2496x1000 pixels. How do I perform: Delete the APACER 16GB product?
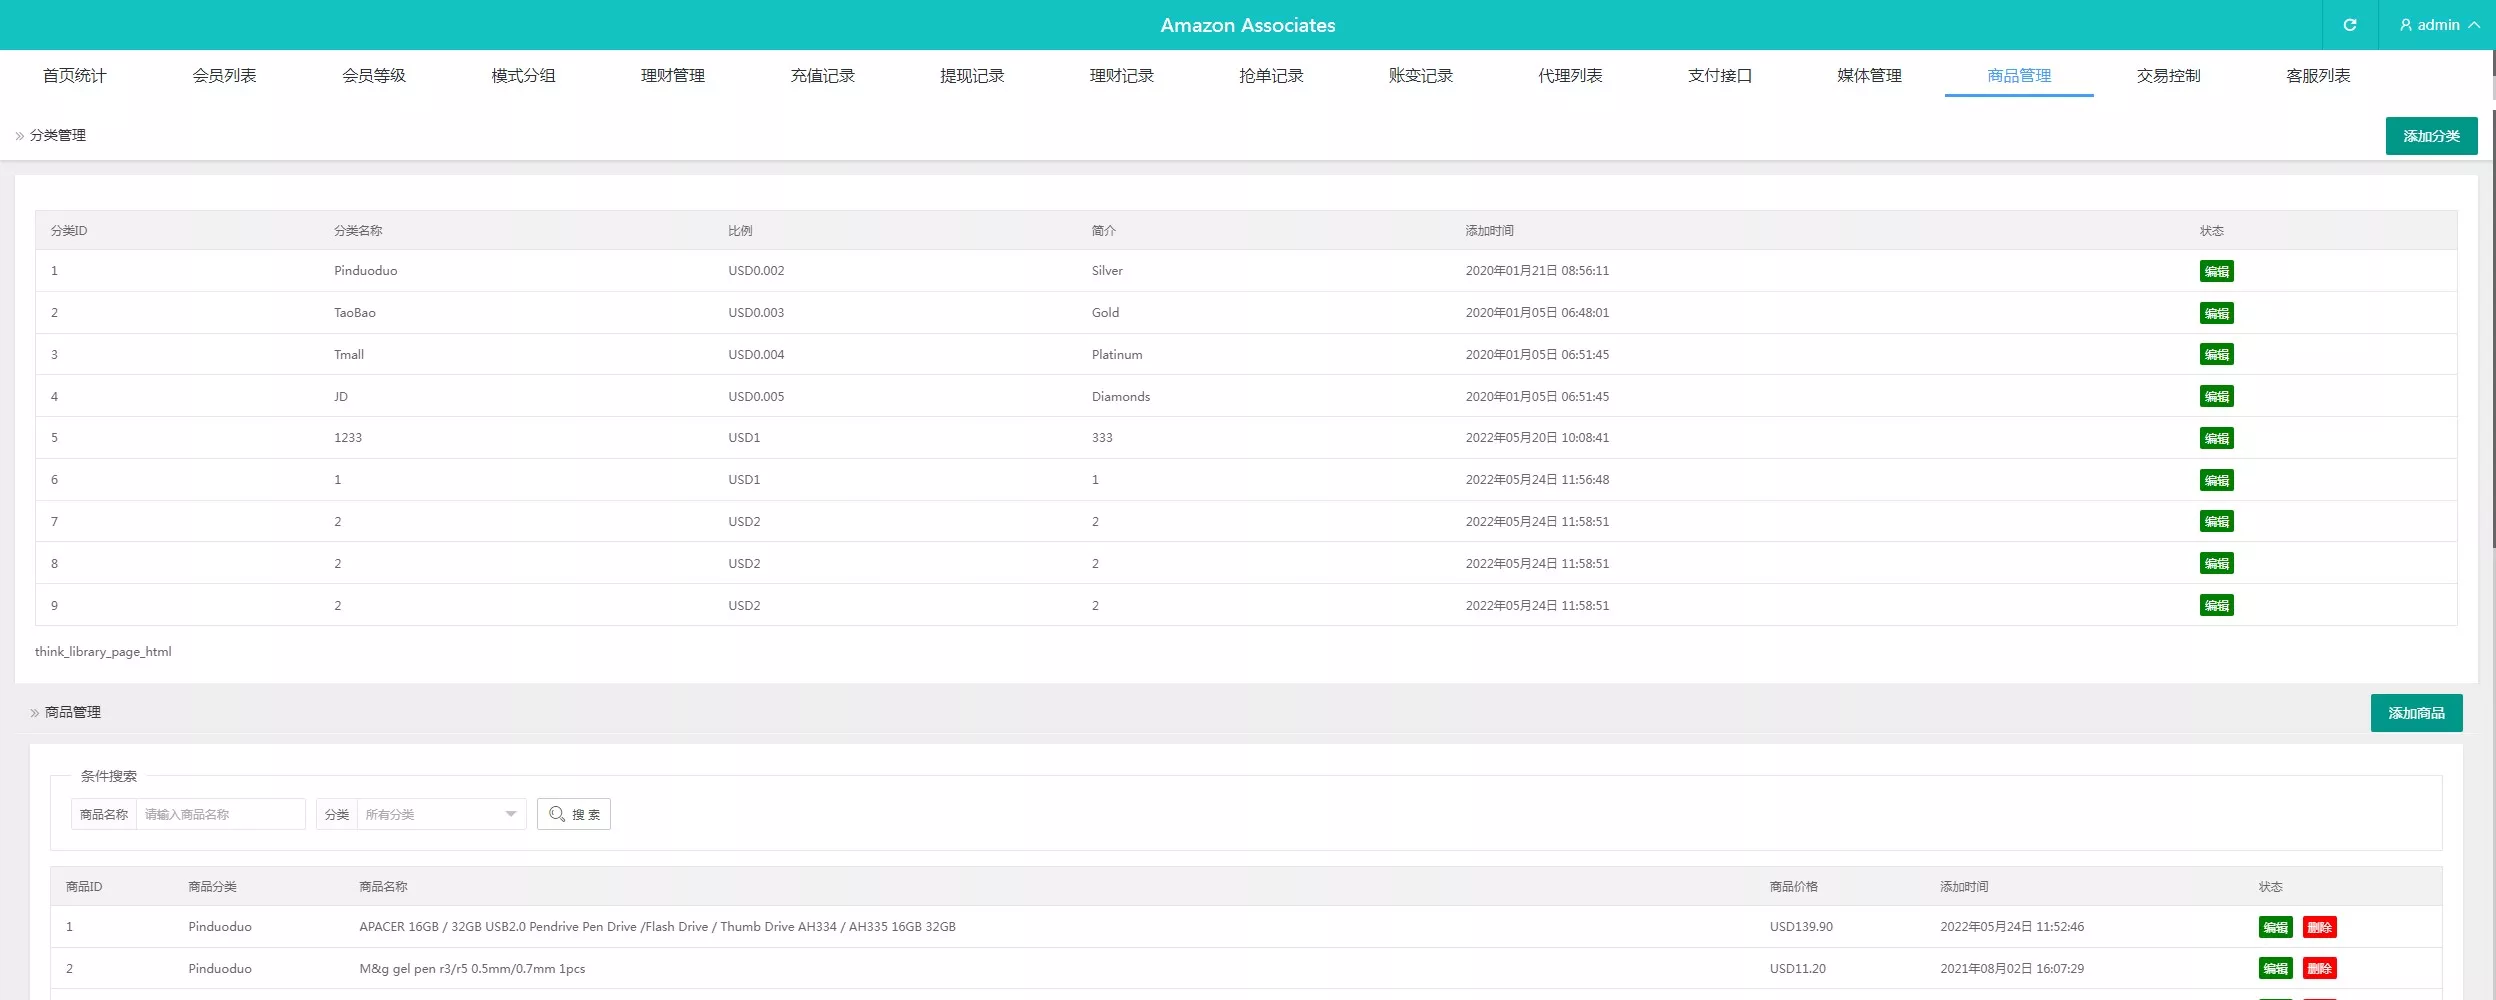pyautogui.click(x=2319, y=927)
